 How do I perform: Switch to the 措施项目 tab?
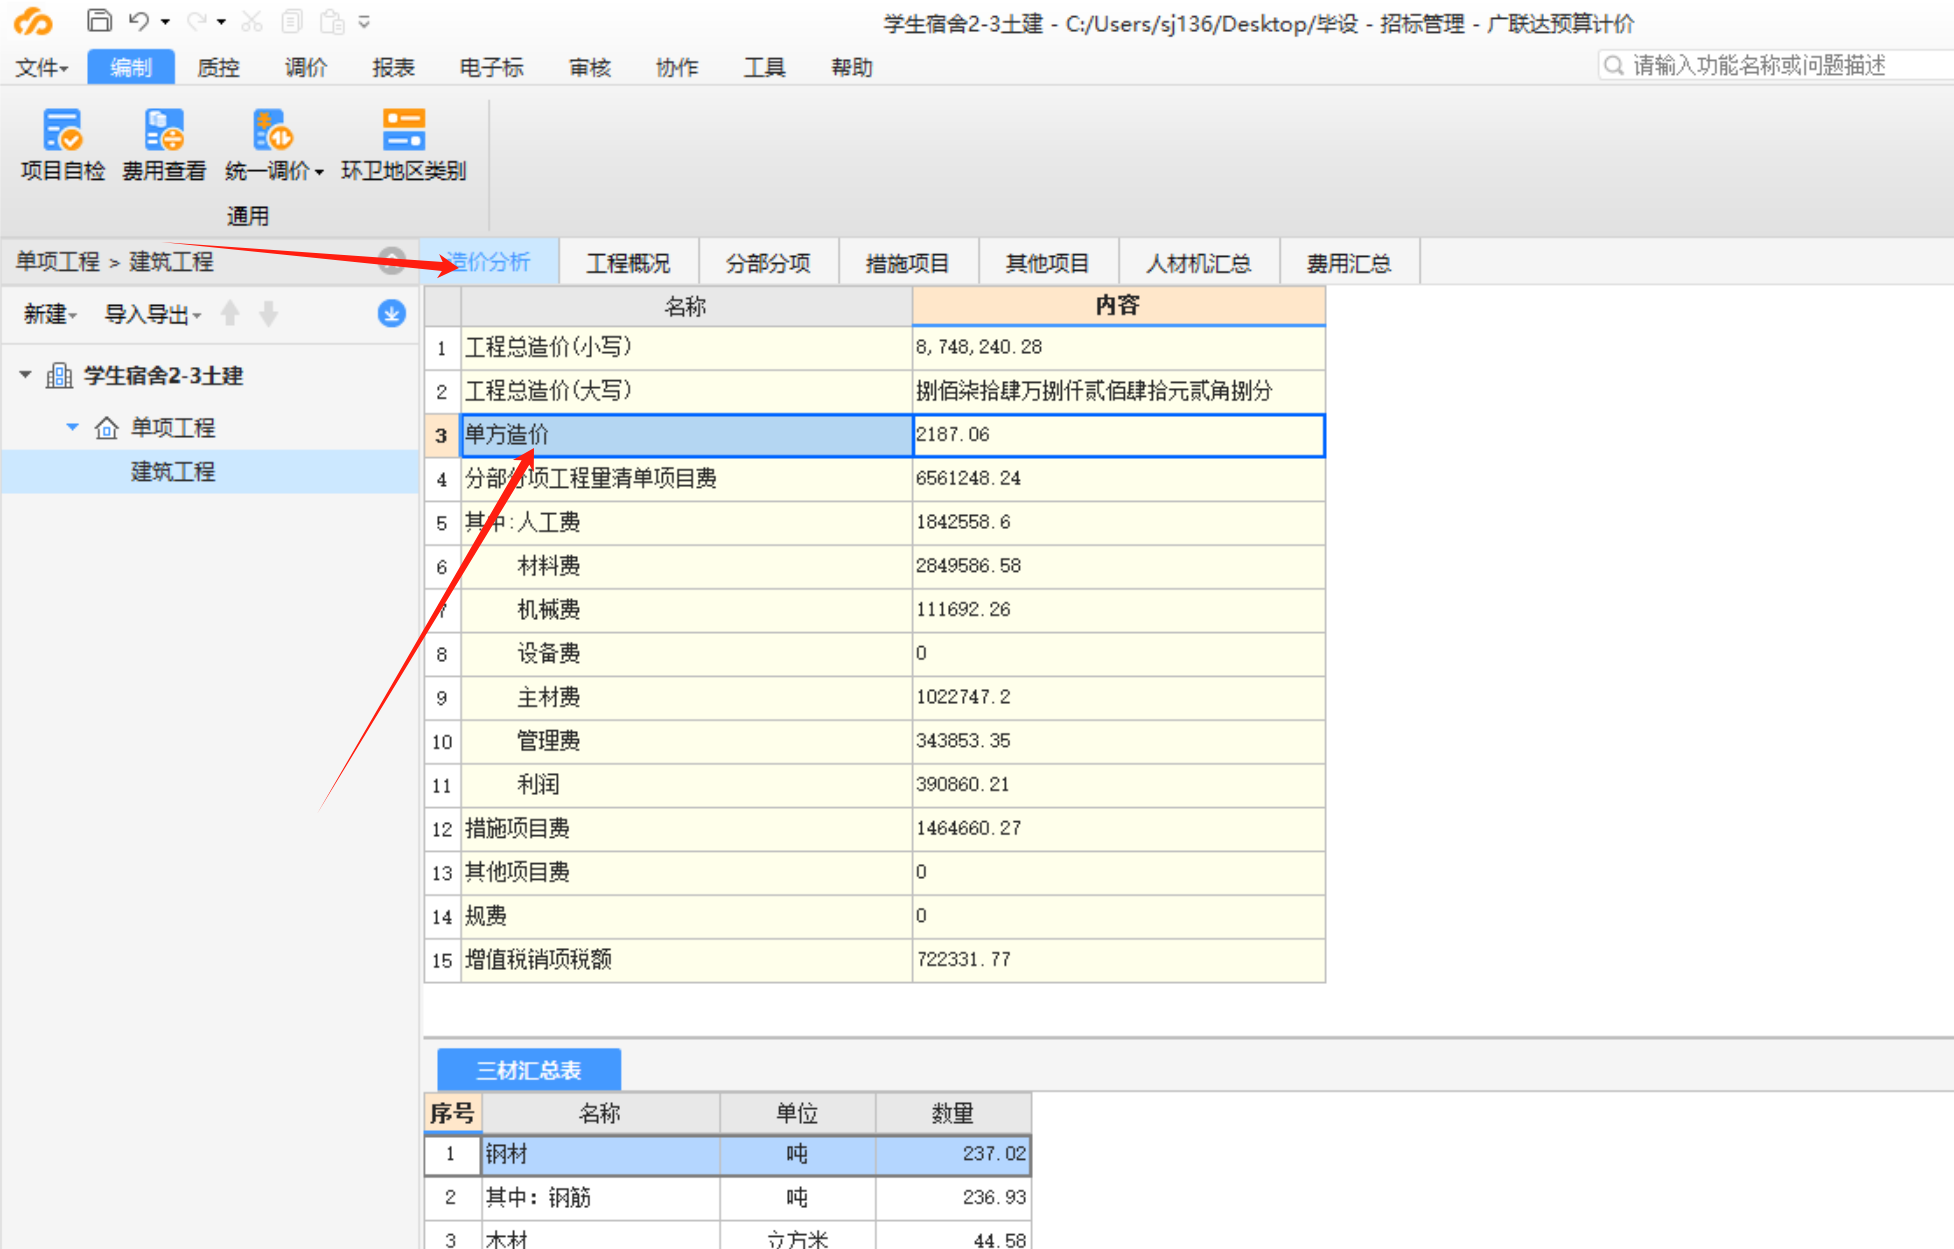point(907,263)
